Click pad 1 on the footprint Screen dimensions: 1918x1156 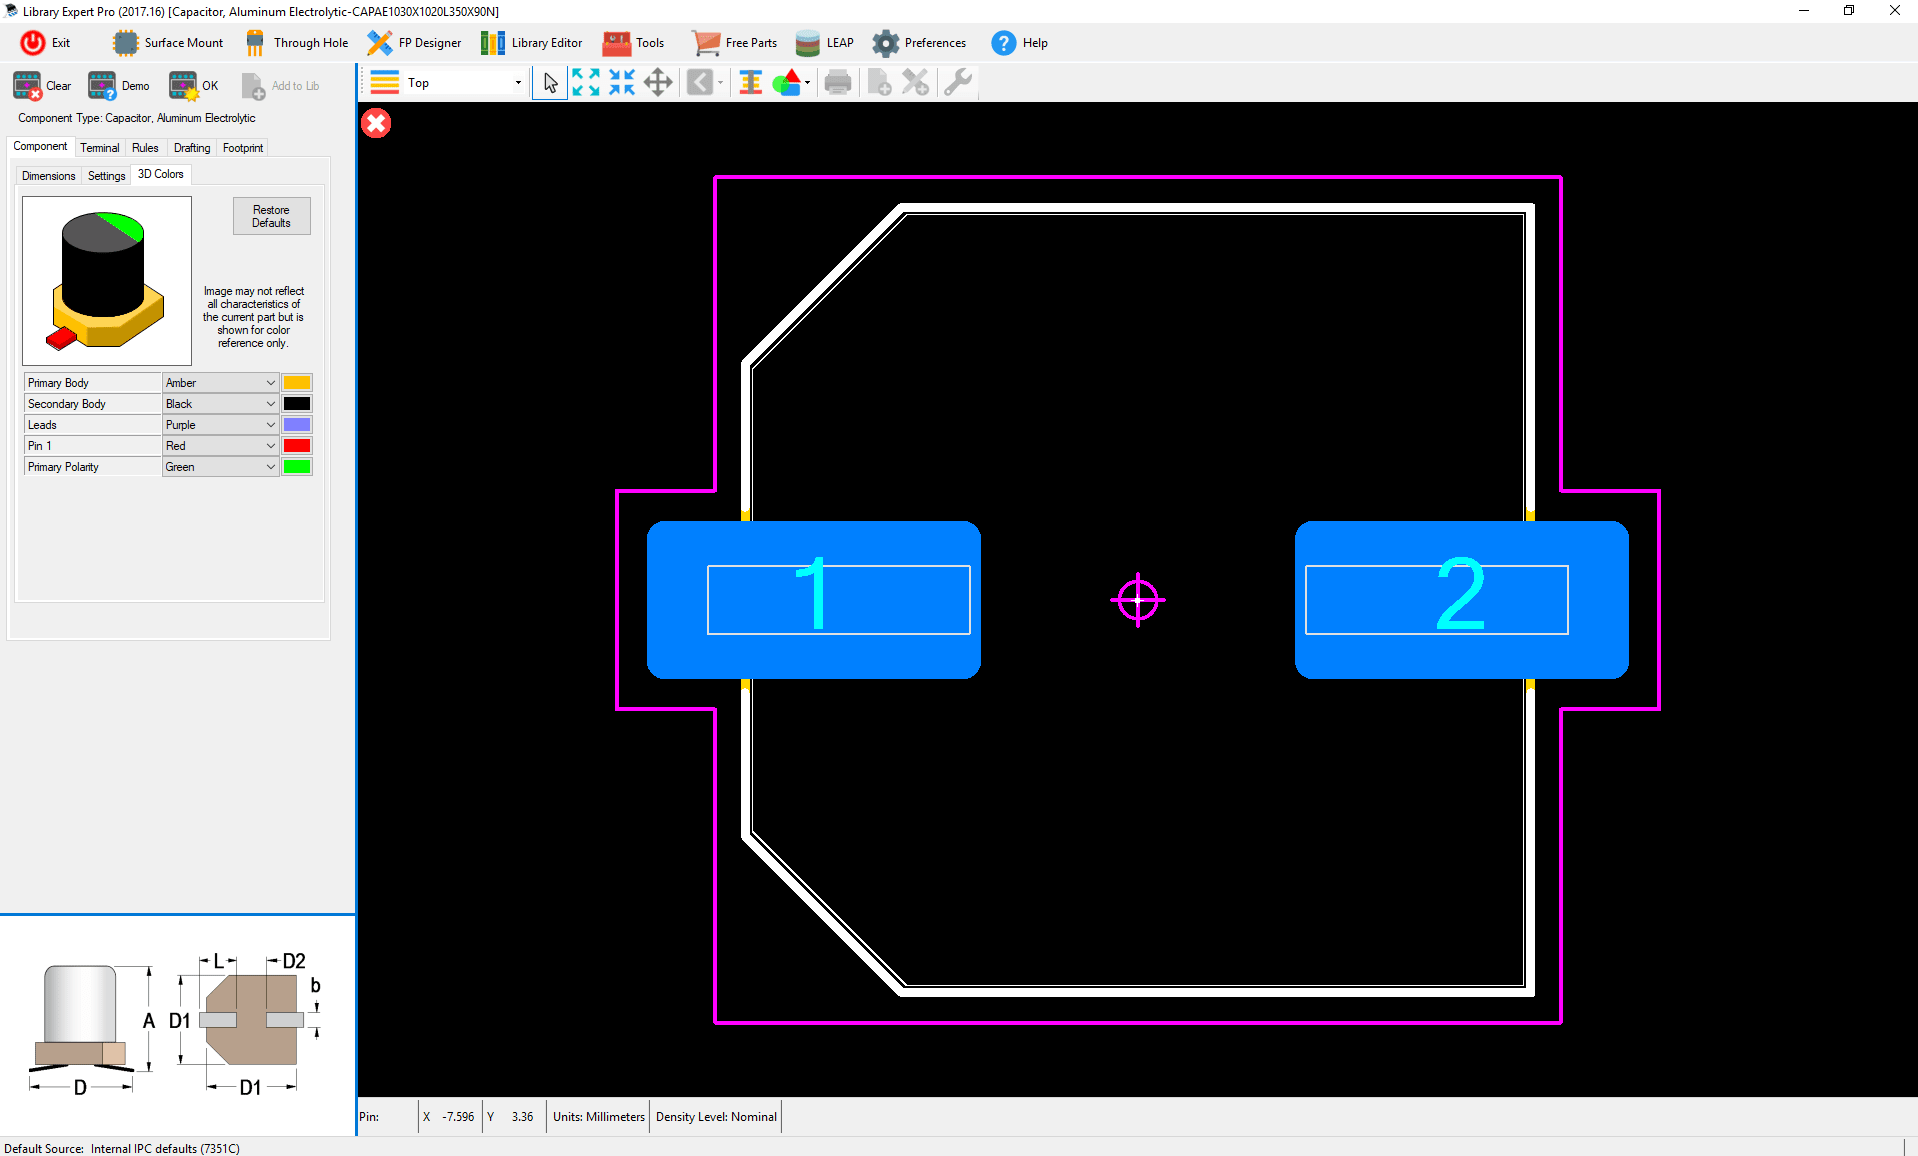tap(814, 600)
